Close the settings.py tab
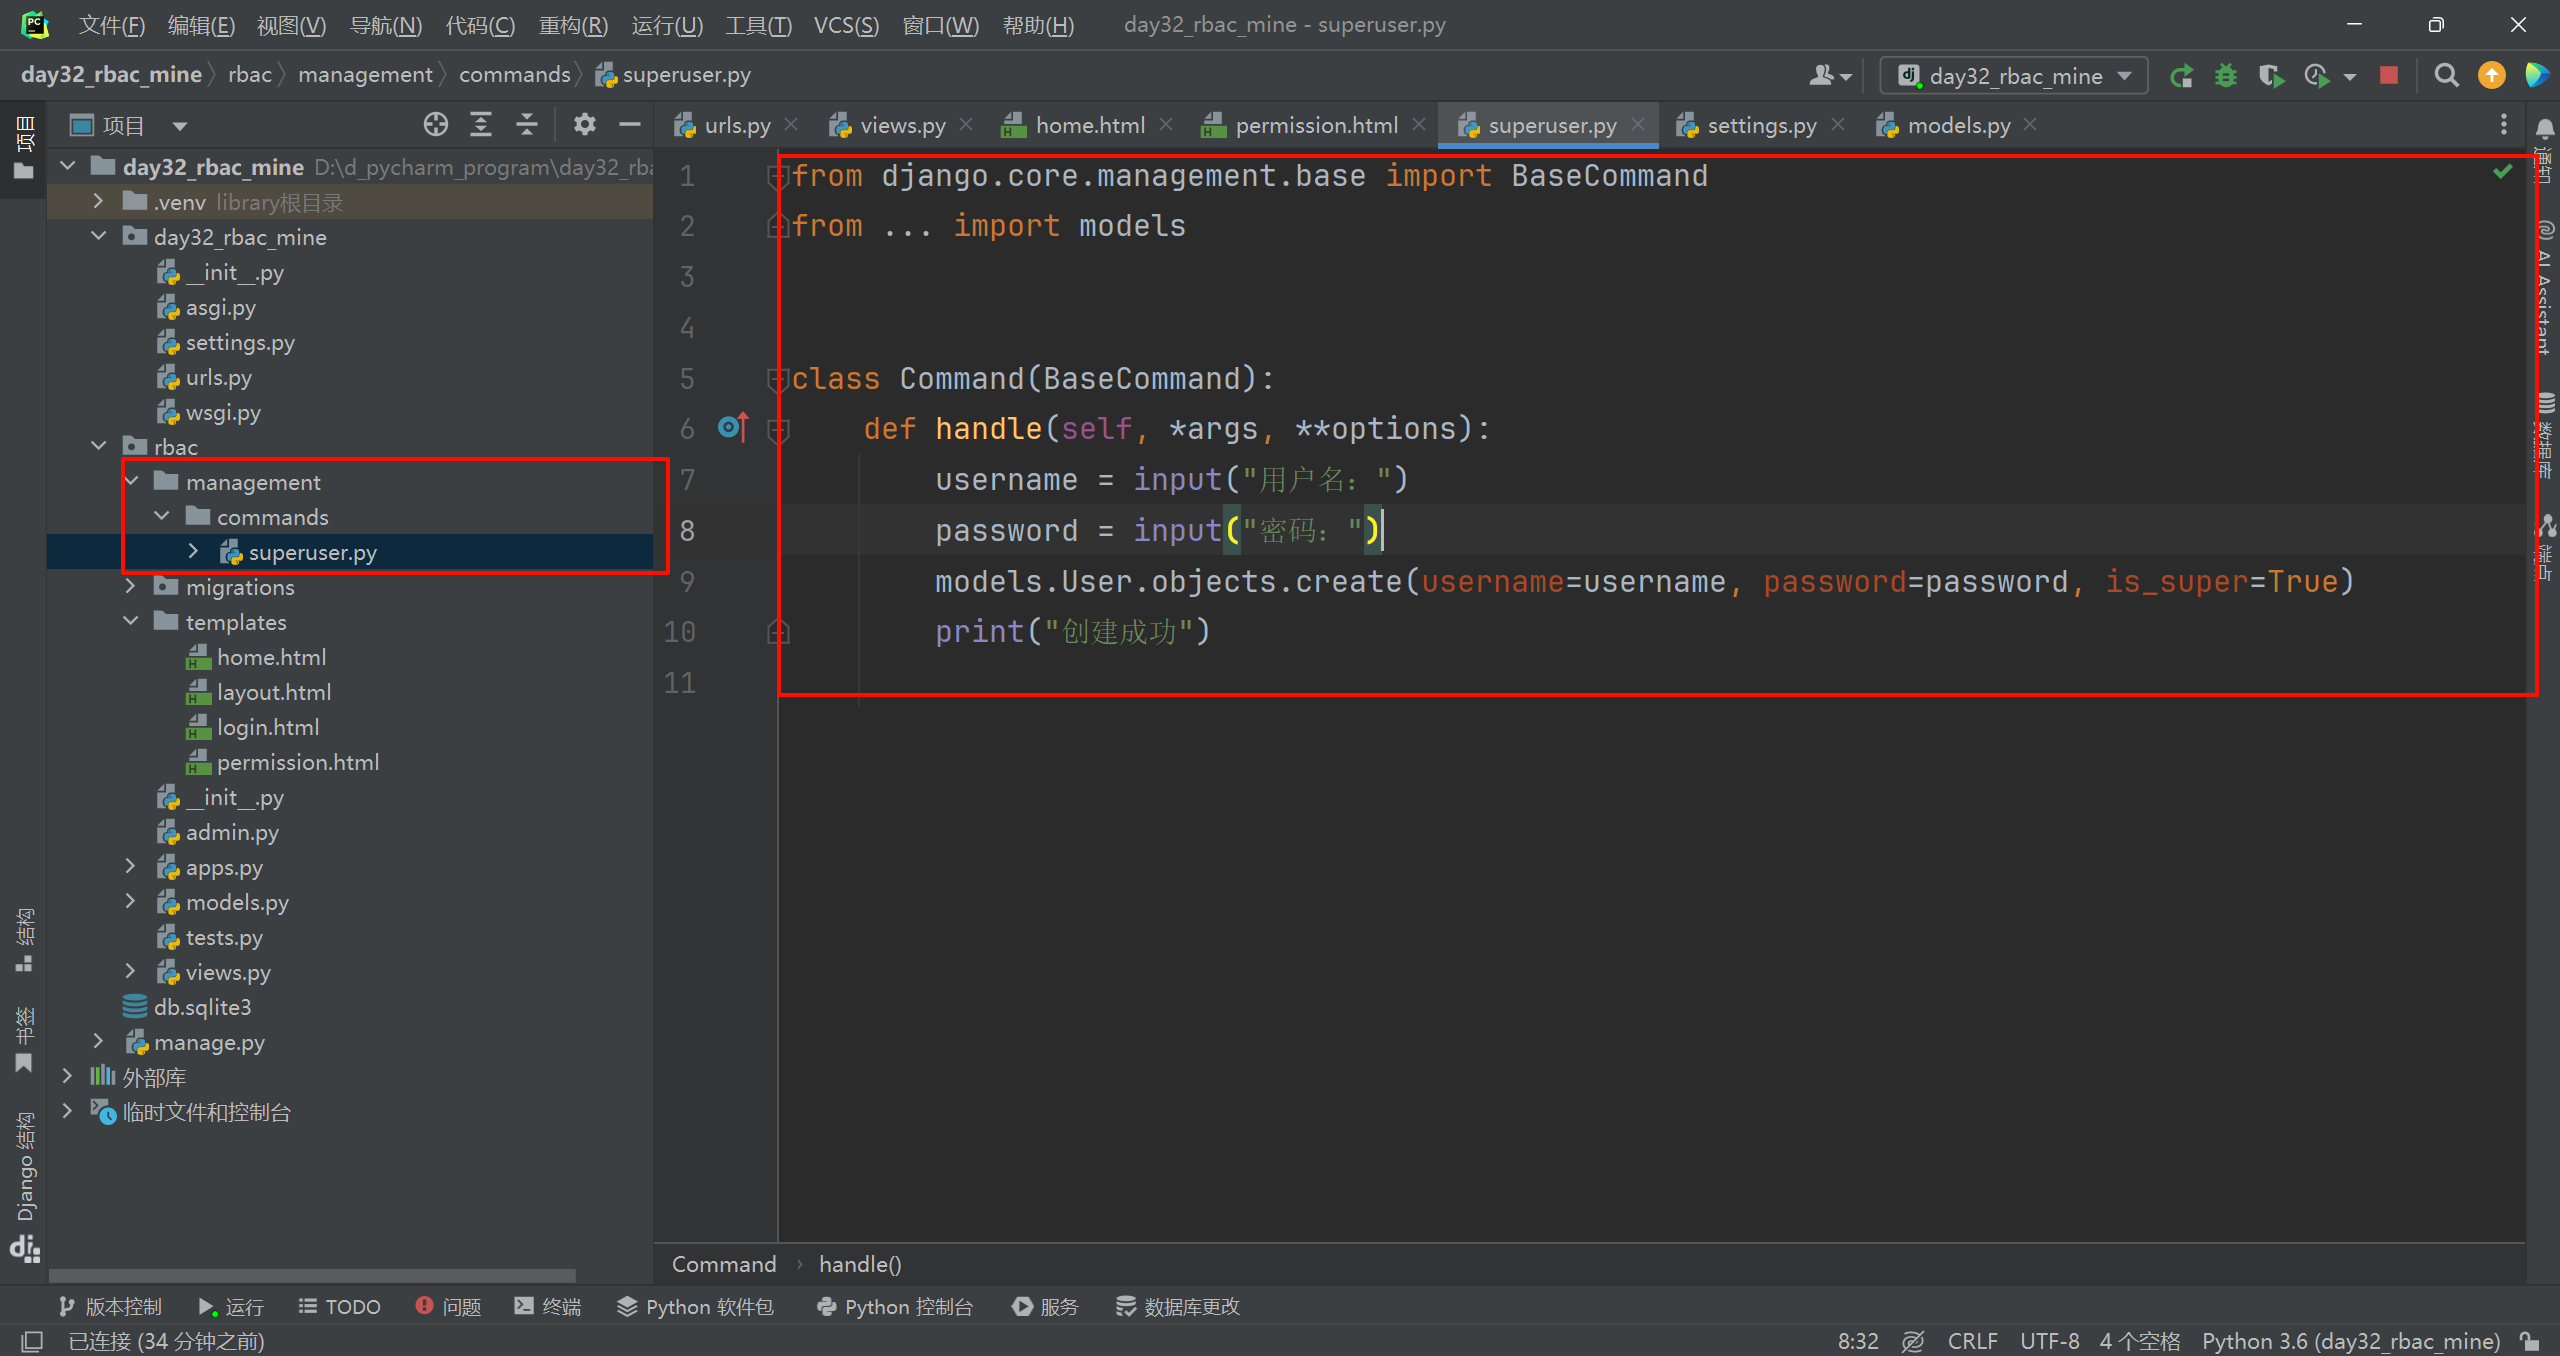The image size is (2560, 1356). (x=1838, y=124)
